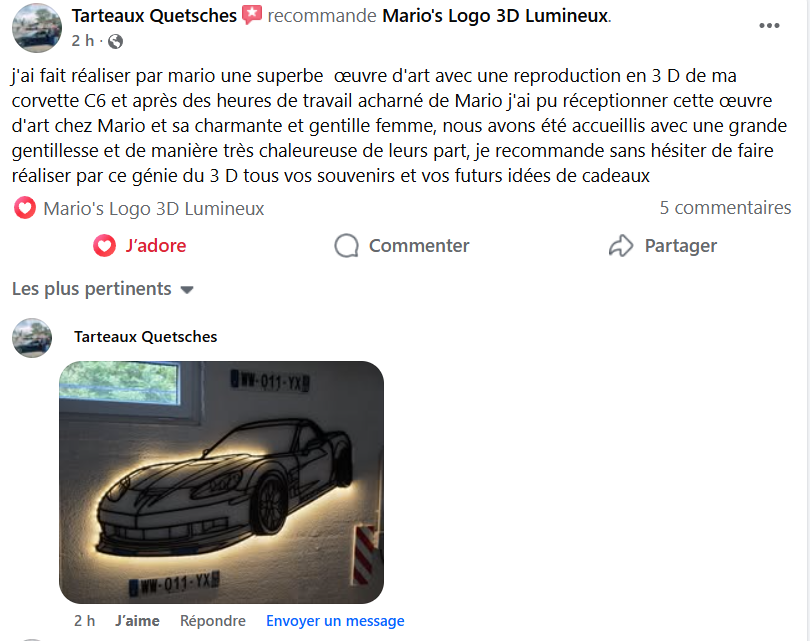This screenshot has height=641, width=810.
Task: Open the three-dot post options menu
Action: (x=769, y=25)
